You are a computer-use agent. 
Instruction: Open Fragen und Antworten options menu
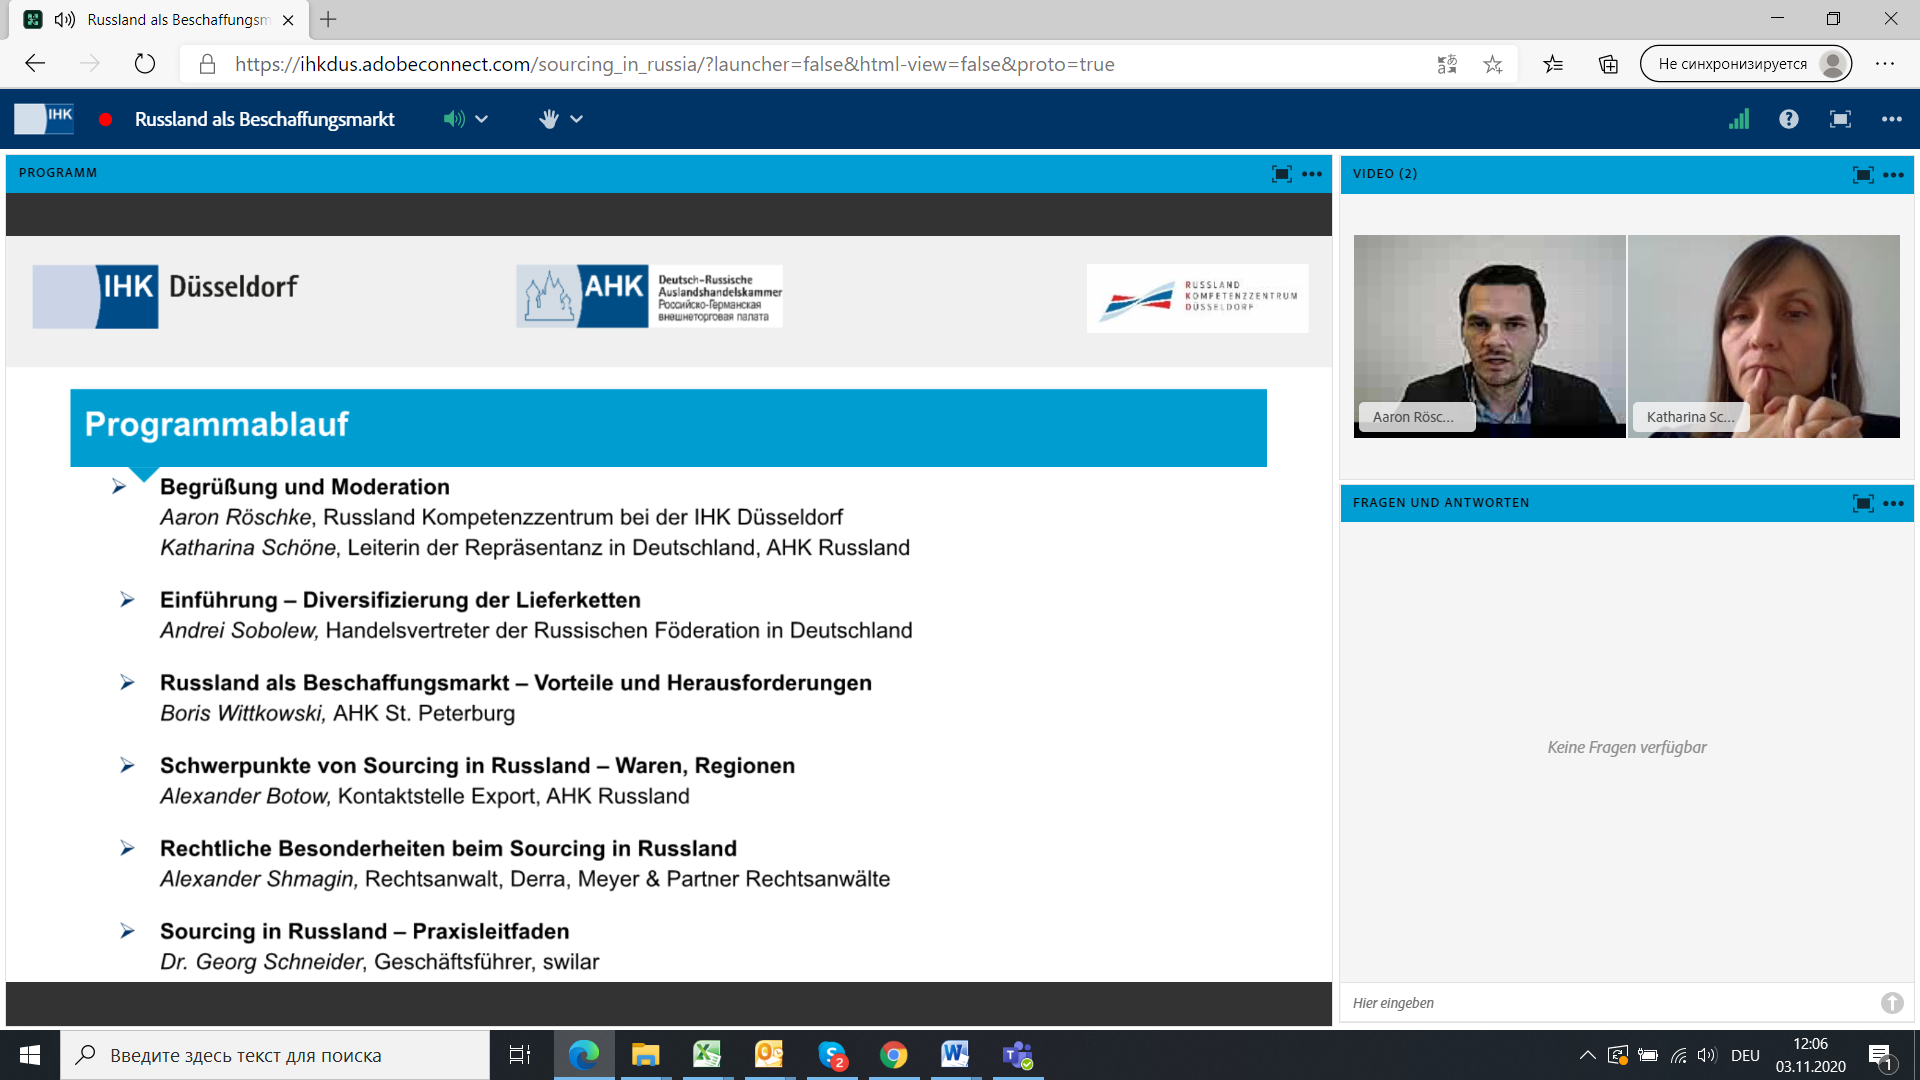pyautogui.click(x=1894, y=503)
